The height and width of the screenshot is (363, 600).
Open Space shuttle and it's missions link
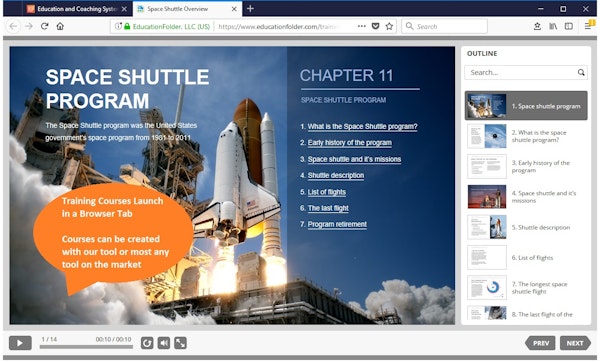(x=354, y=159)
